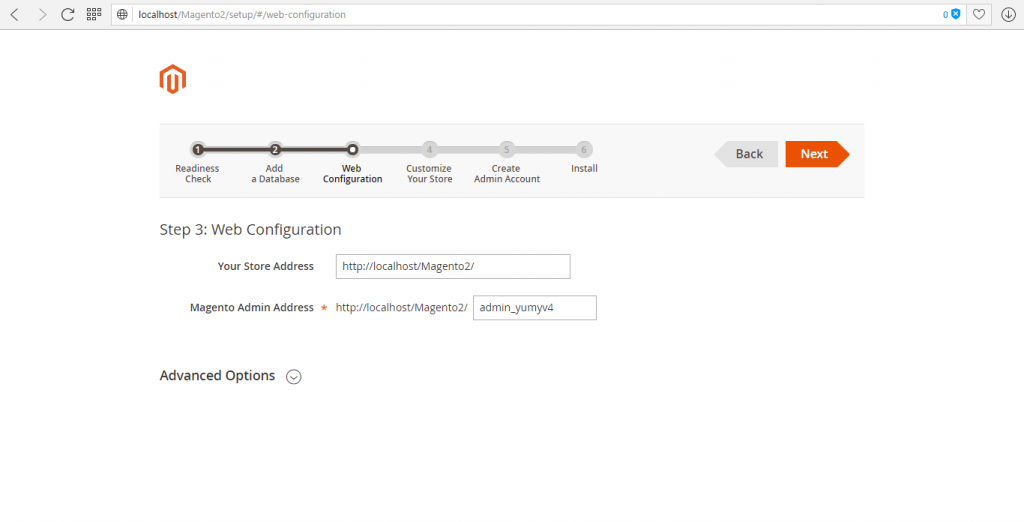Open the speed dial grid icon
1024x522 pixels.
coord(93,14)
